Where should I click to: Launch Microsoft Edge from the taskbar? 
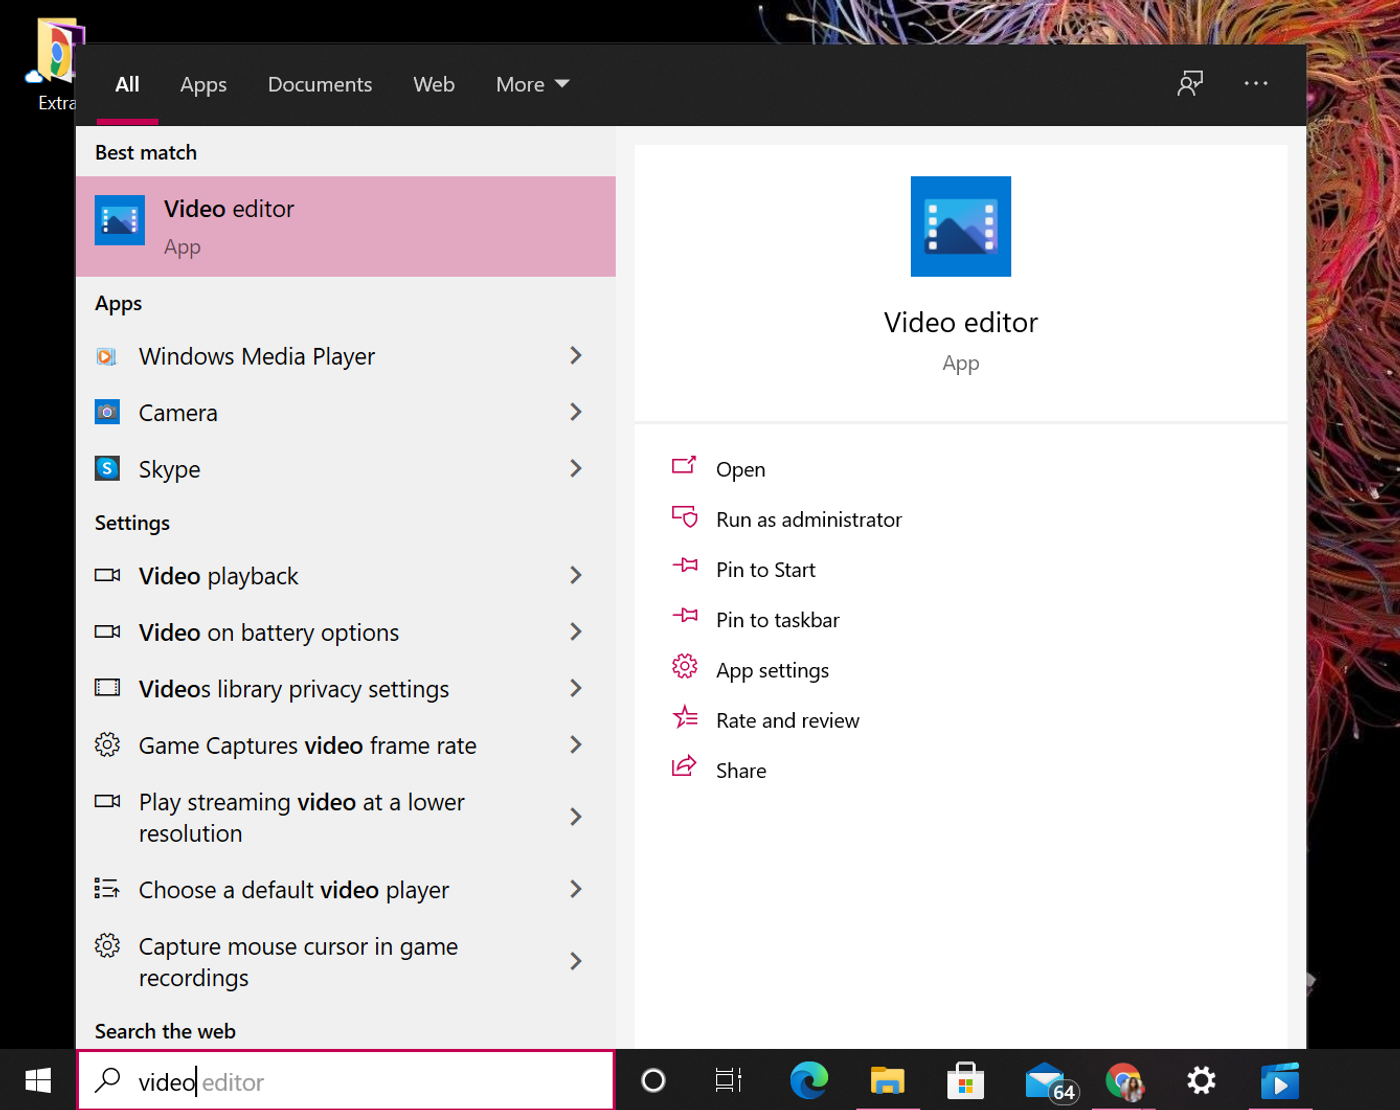click(x=809, y=1081)
